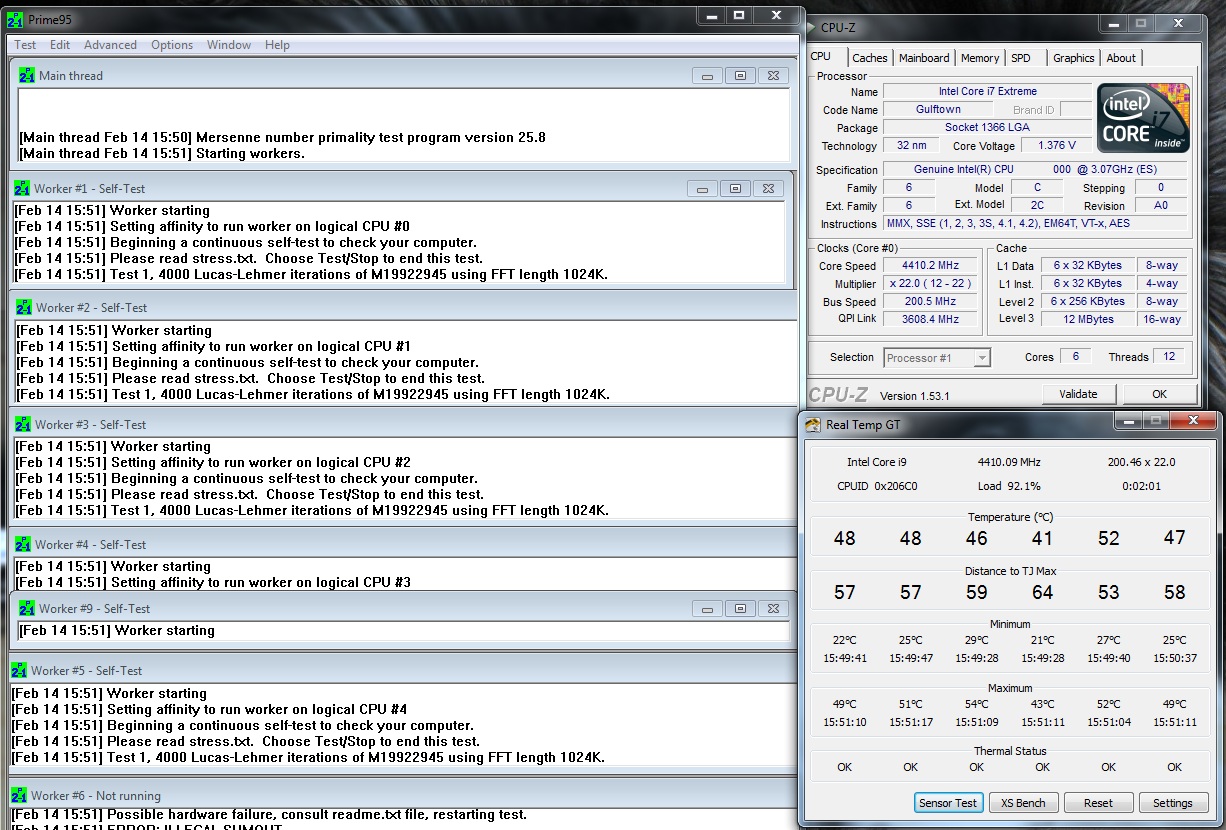Maximize the Worker #1 child window
Image resolution: width=1226 pixels, height=830 pixels.
[735, 189]
